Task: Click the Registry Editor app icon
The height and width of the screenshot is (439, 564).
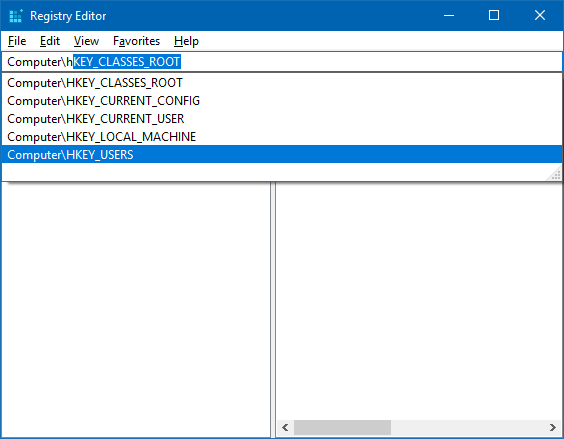Action: pyautogui.click(x=16, y=16)
